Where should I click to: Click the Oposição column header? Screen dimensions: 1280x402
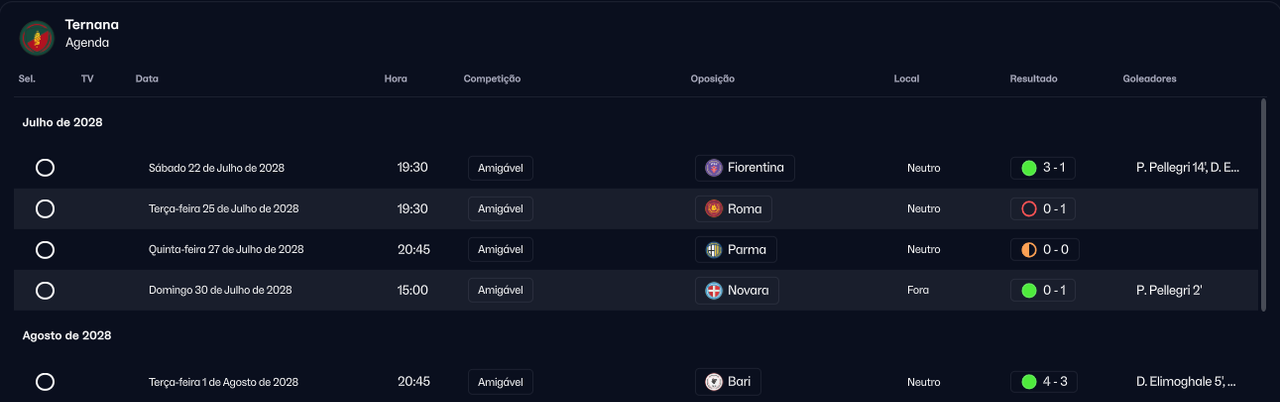[x=712, y=79]
